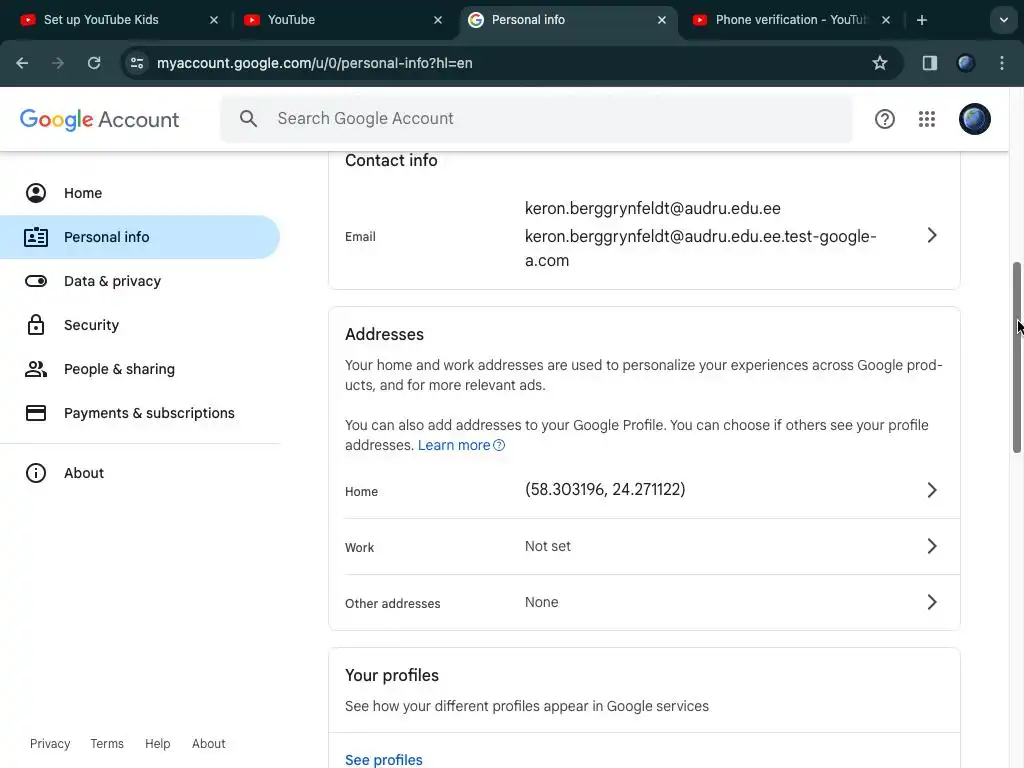Screen dimensions: 1024x768
Task: Open the Security sidebar menu item
Action: pyautogui.click(x=91, y=325)
